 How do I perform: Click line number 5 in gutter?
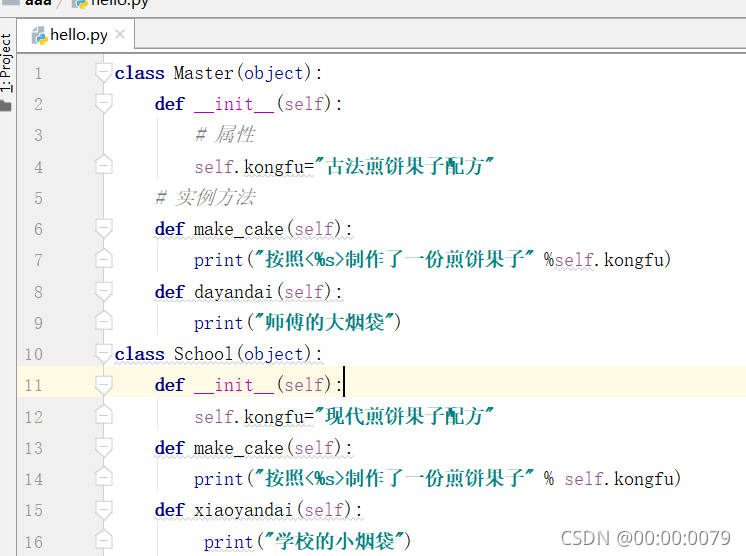click(38, 198)
